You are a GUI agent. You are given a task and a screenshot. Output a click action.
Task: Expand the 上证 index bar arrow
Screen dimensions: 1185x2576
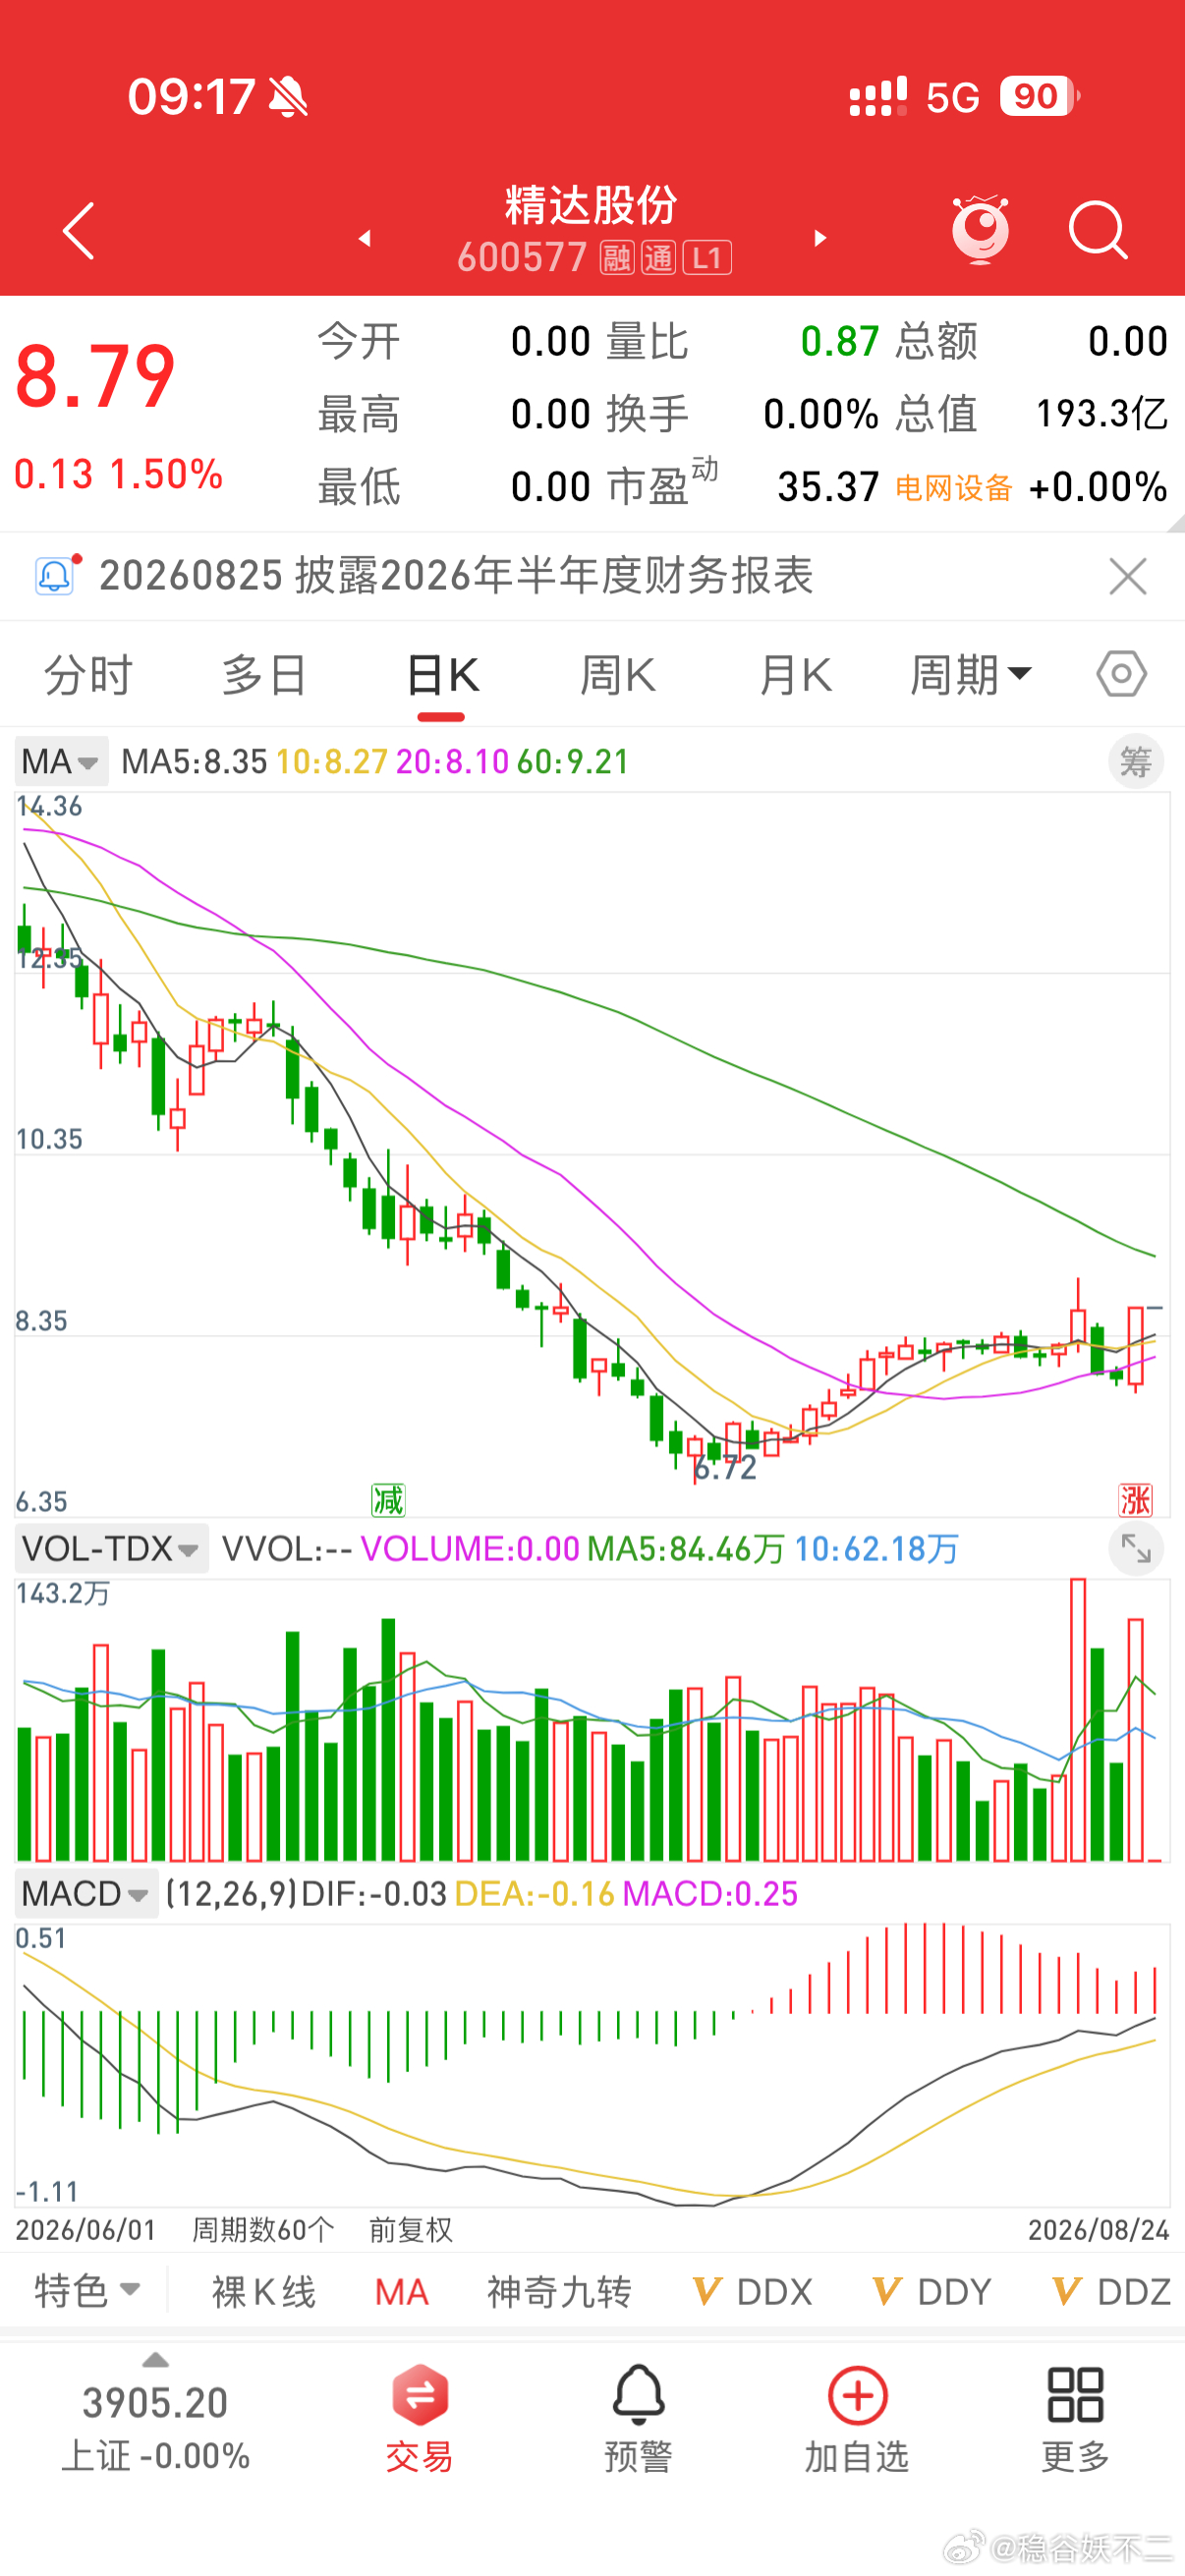click(155, 2360)
